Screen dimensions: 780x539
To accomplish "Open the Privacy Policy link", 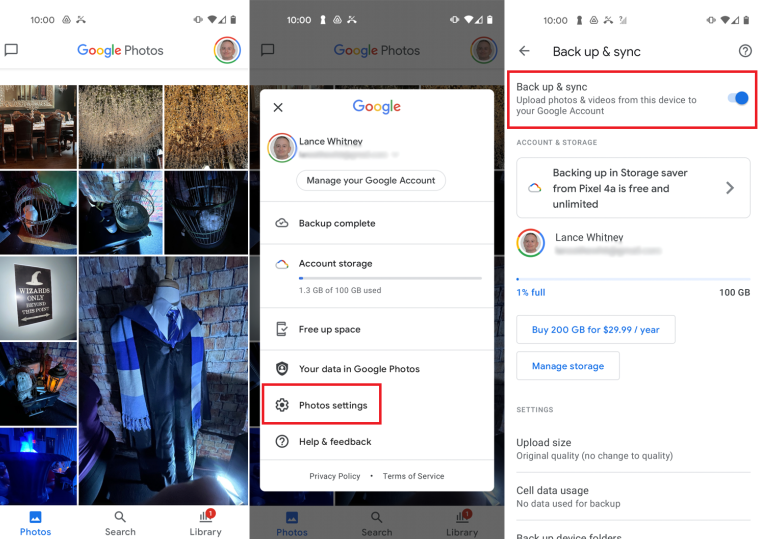I will [334, 476].
